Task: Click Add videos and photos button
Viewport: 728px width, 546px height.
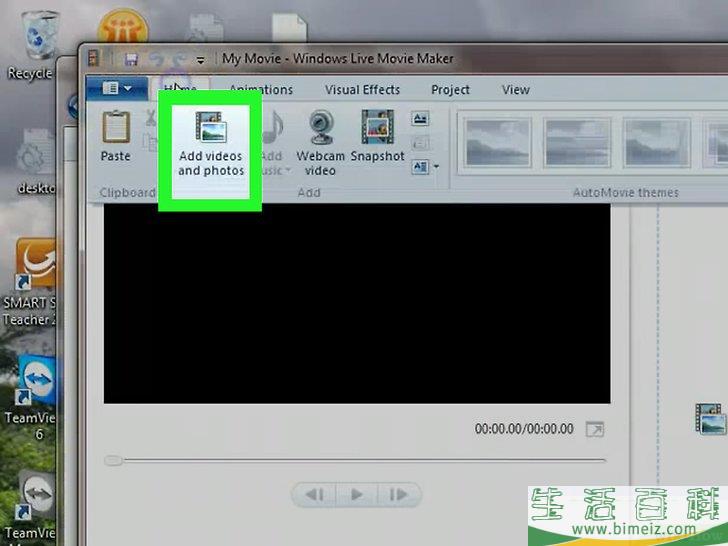Action: (x=211, y=145)
